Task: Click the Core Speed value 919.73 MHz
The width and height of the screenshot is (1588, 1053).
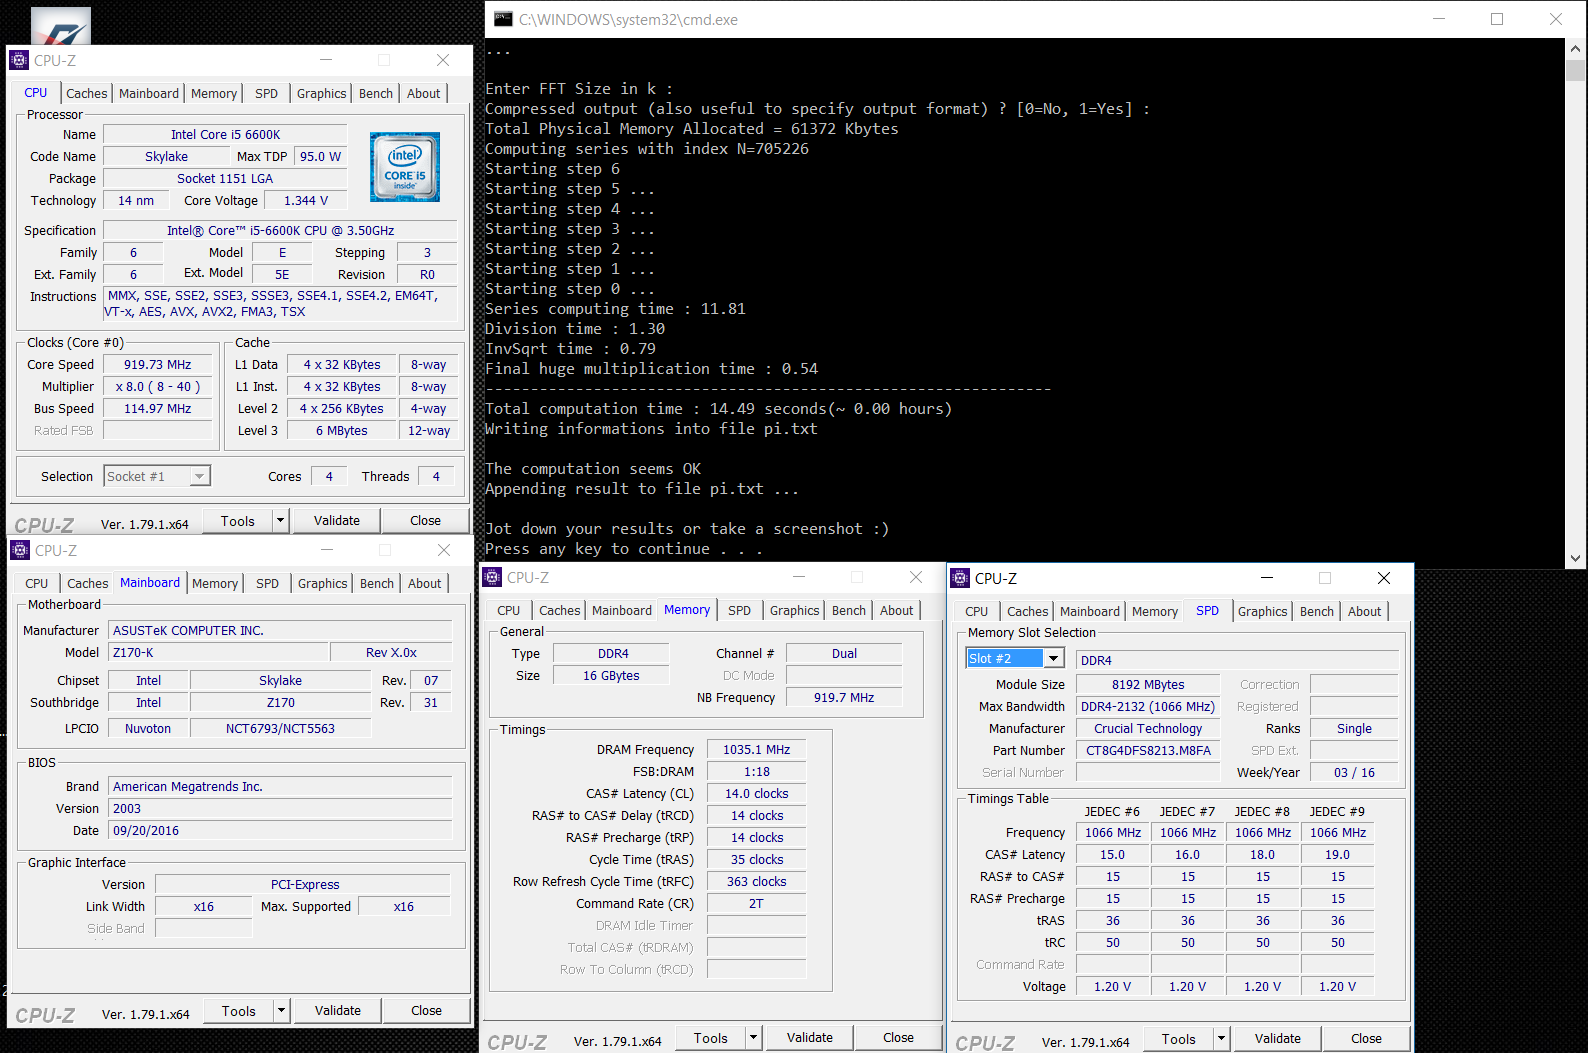Action: point(158,365)
